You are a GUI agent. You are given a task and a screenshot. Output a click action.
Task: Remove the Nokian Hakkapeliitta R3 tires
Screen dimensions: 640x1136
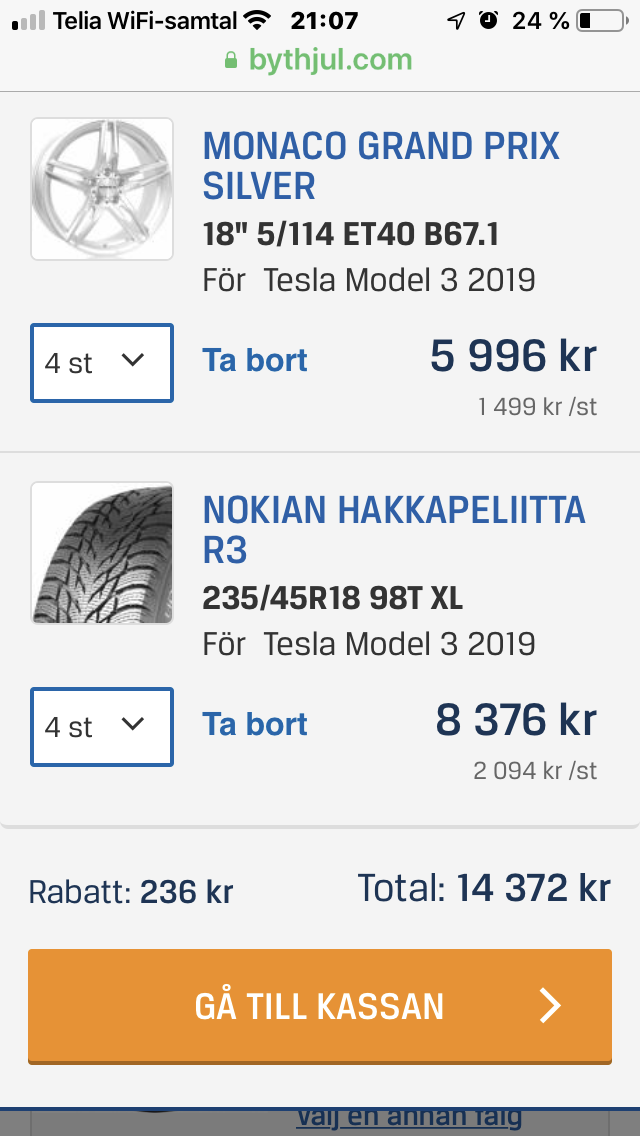coord(255,724)
